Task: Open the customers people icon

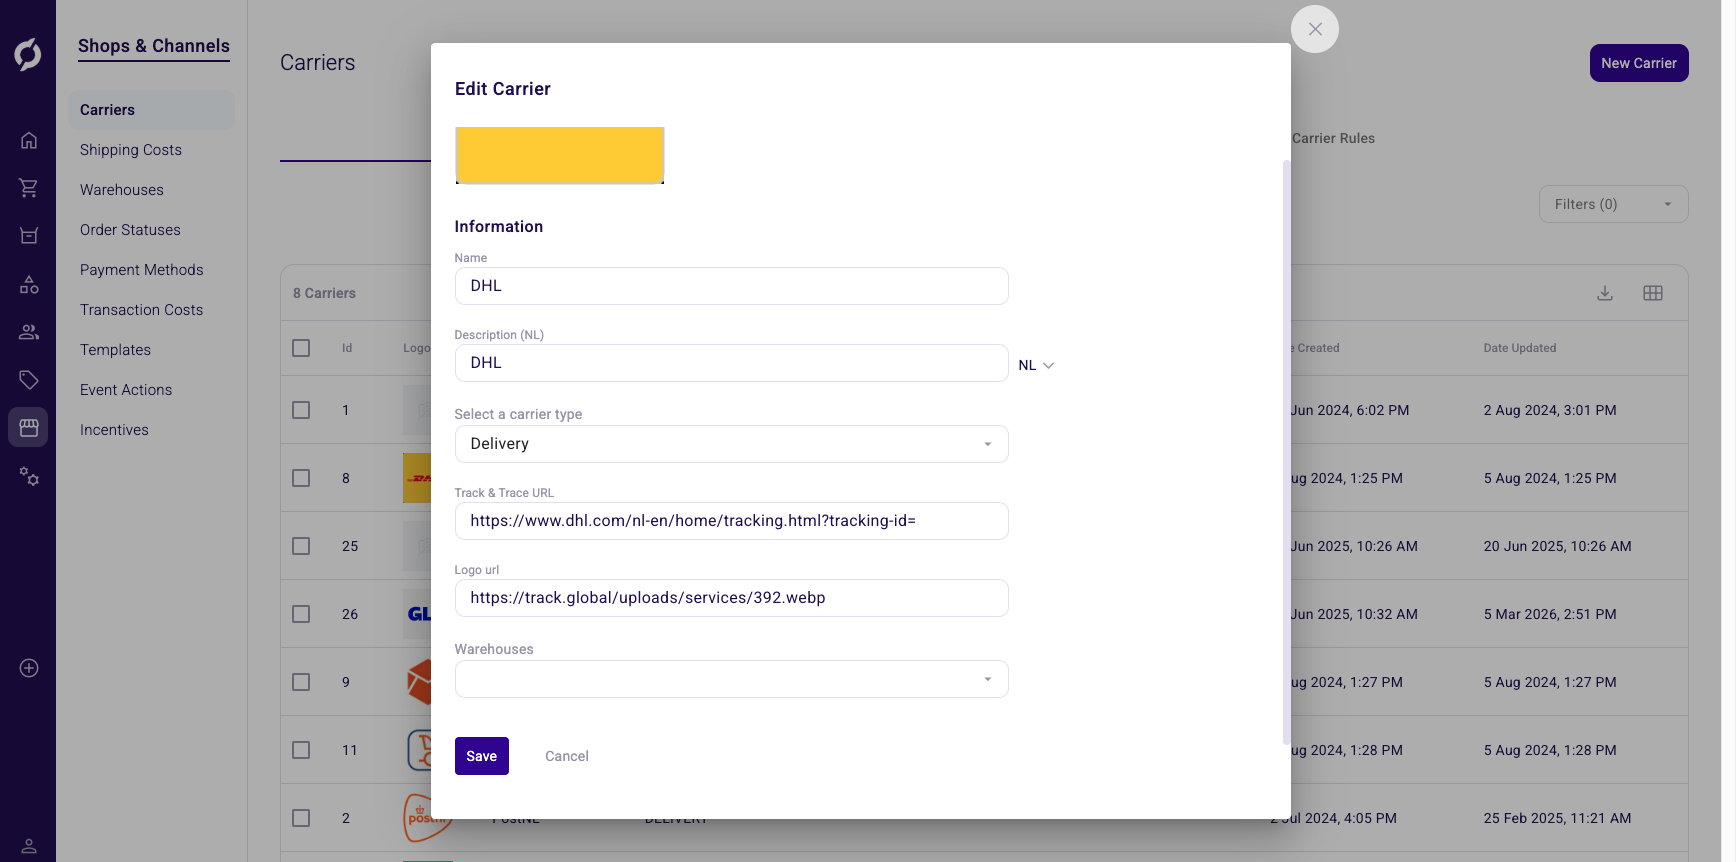Action: pos(29,332)
